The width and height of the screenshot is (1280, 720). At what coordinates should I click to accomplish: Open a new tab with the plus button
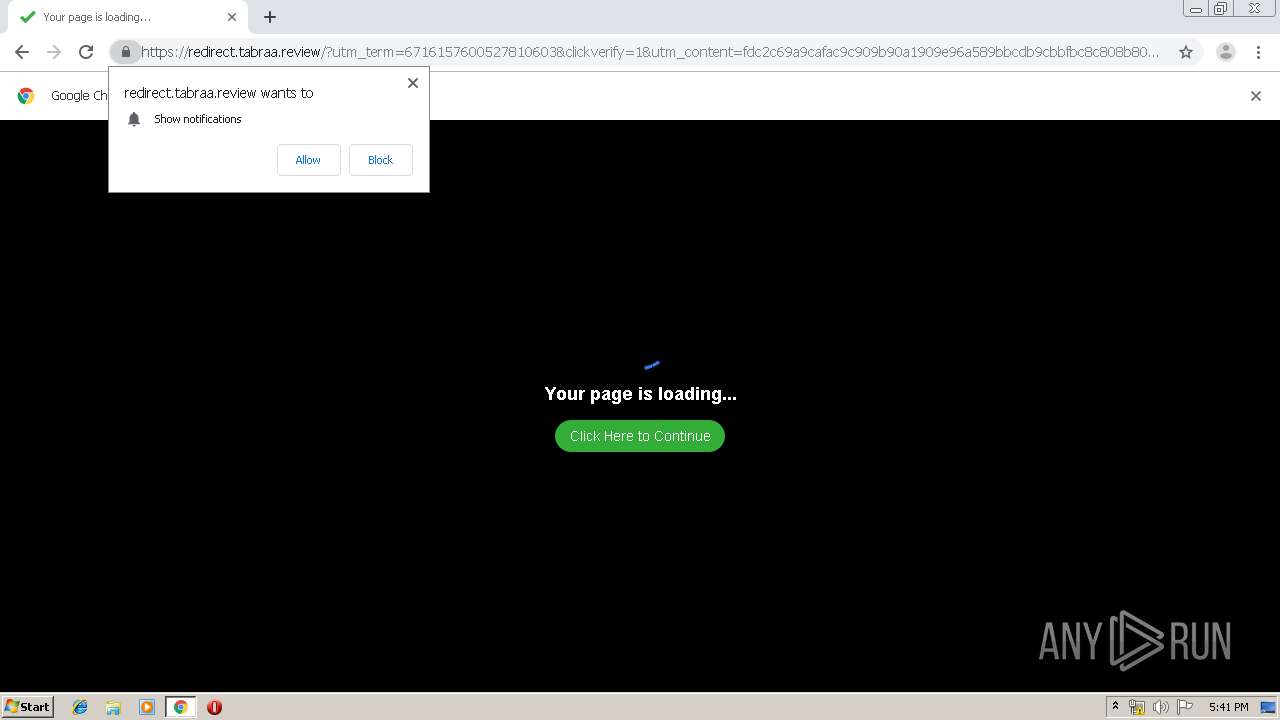(270, 17)
